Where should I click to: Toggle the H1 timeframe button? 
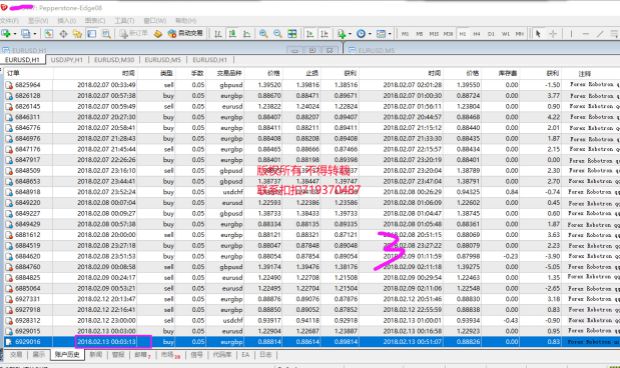[x=462, y=34]
